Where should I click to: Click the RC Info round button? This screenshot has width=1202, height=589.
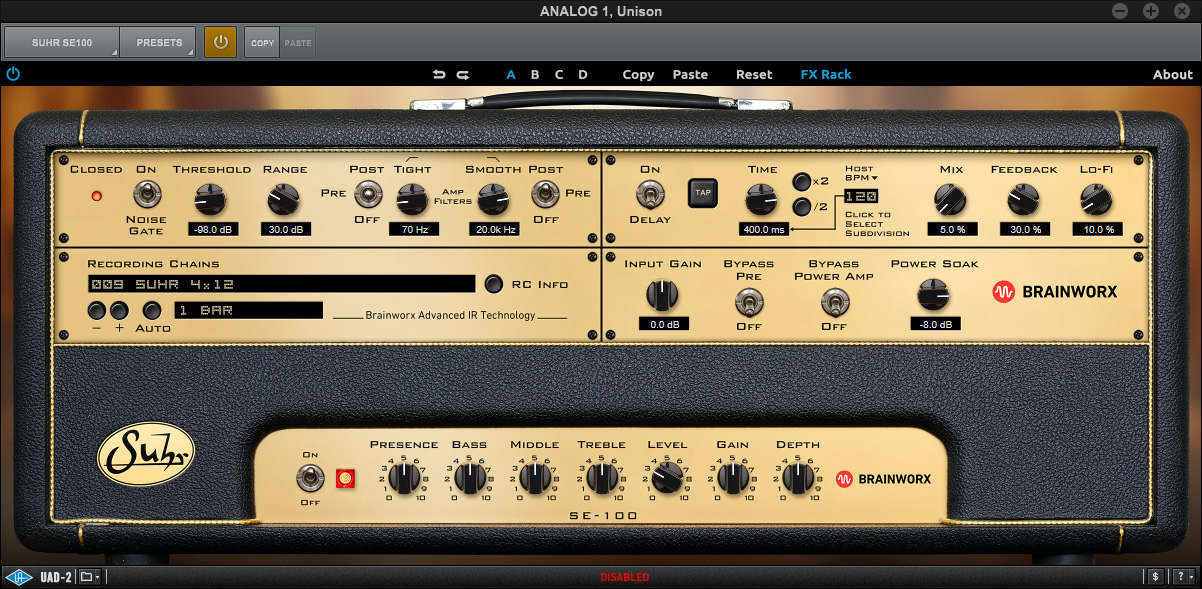pos(494,283)
